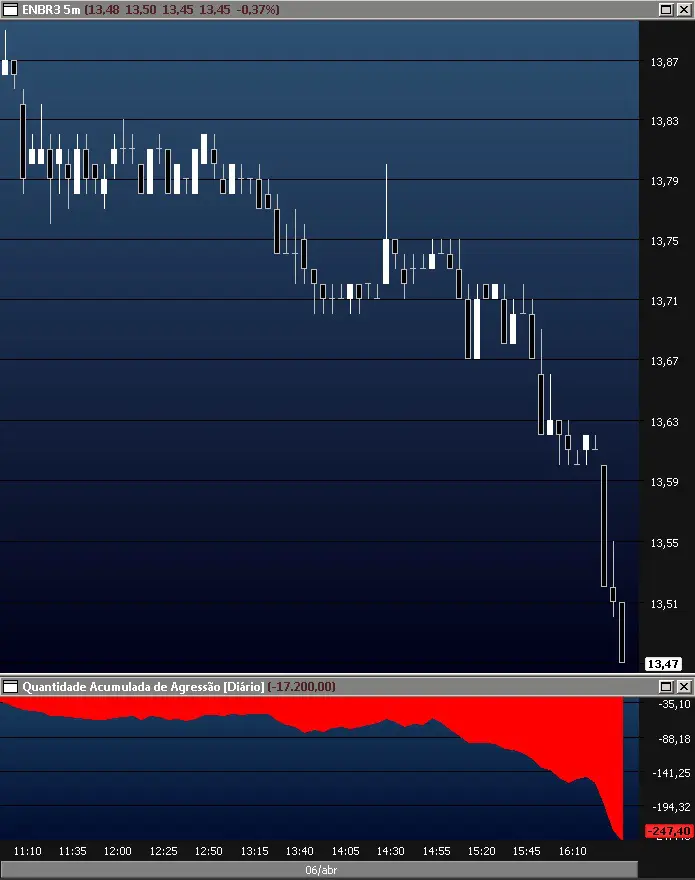Click the 14:05 time axis label
Image resolution: width=695 pixels, height=880 pixels.
tap(345, 851)
